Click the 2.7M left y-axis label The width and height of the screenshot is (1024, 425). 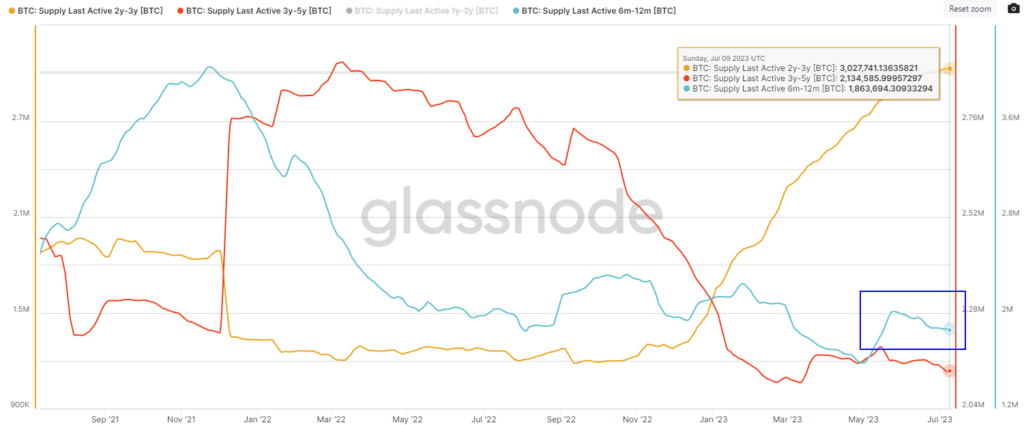[x=20, y=118]
